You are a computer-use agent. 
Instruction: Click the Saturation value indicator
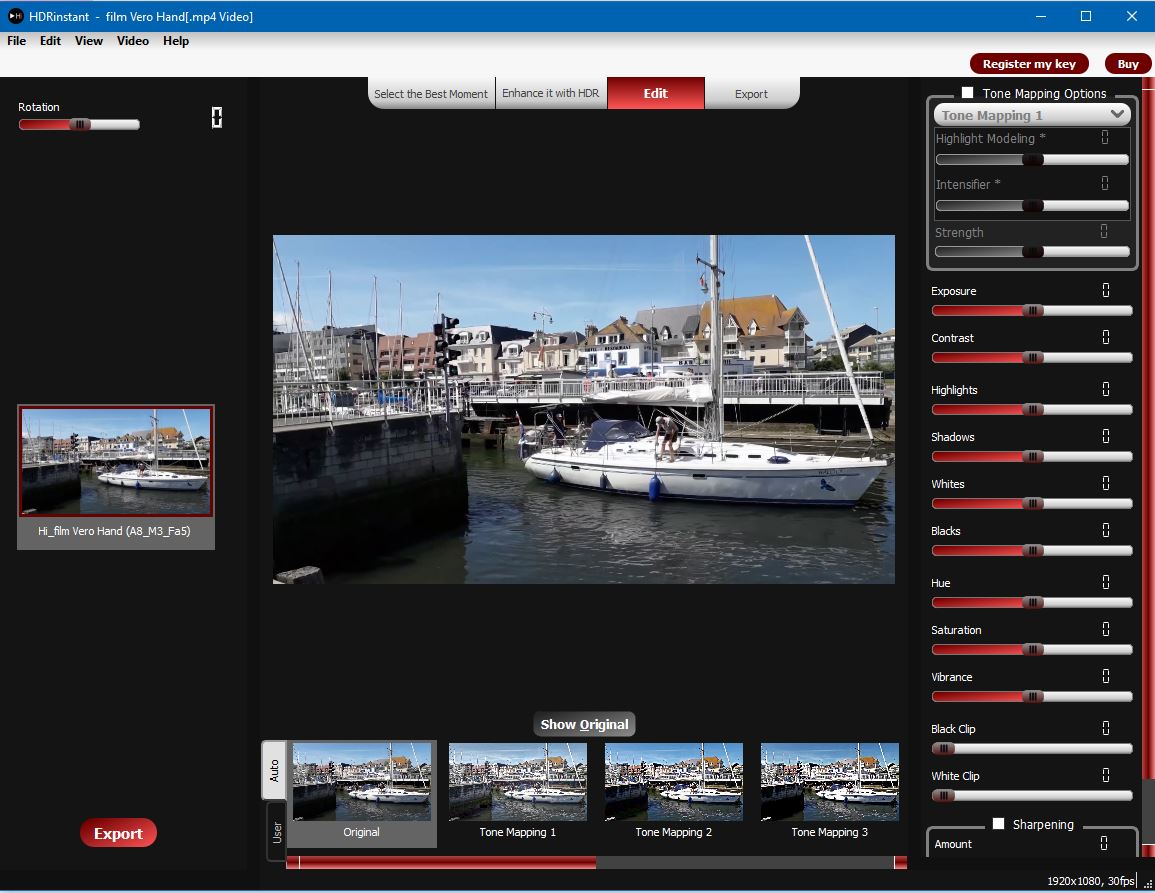[1105, 630]
